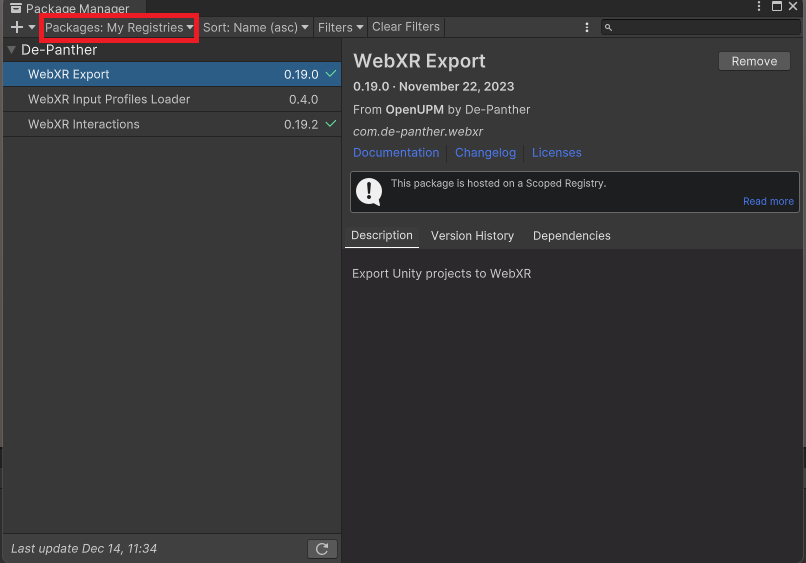Click Export Unity projects to WebXR description
Screen dimensions: 806x563
coord(442,274)
